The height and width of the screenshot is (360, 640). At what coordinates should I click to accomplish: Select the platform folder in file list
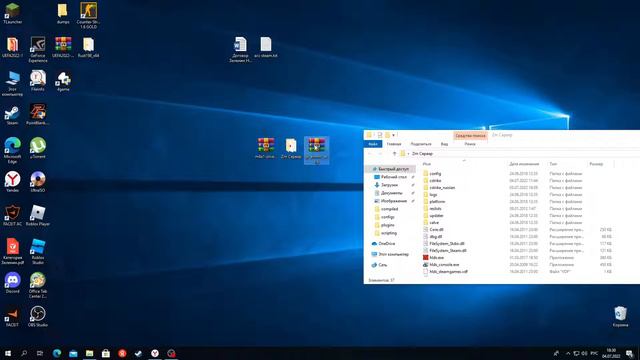coord(438,202)
